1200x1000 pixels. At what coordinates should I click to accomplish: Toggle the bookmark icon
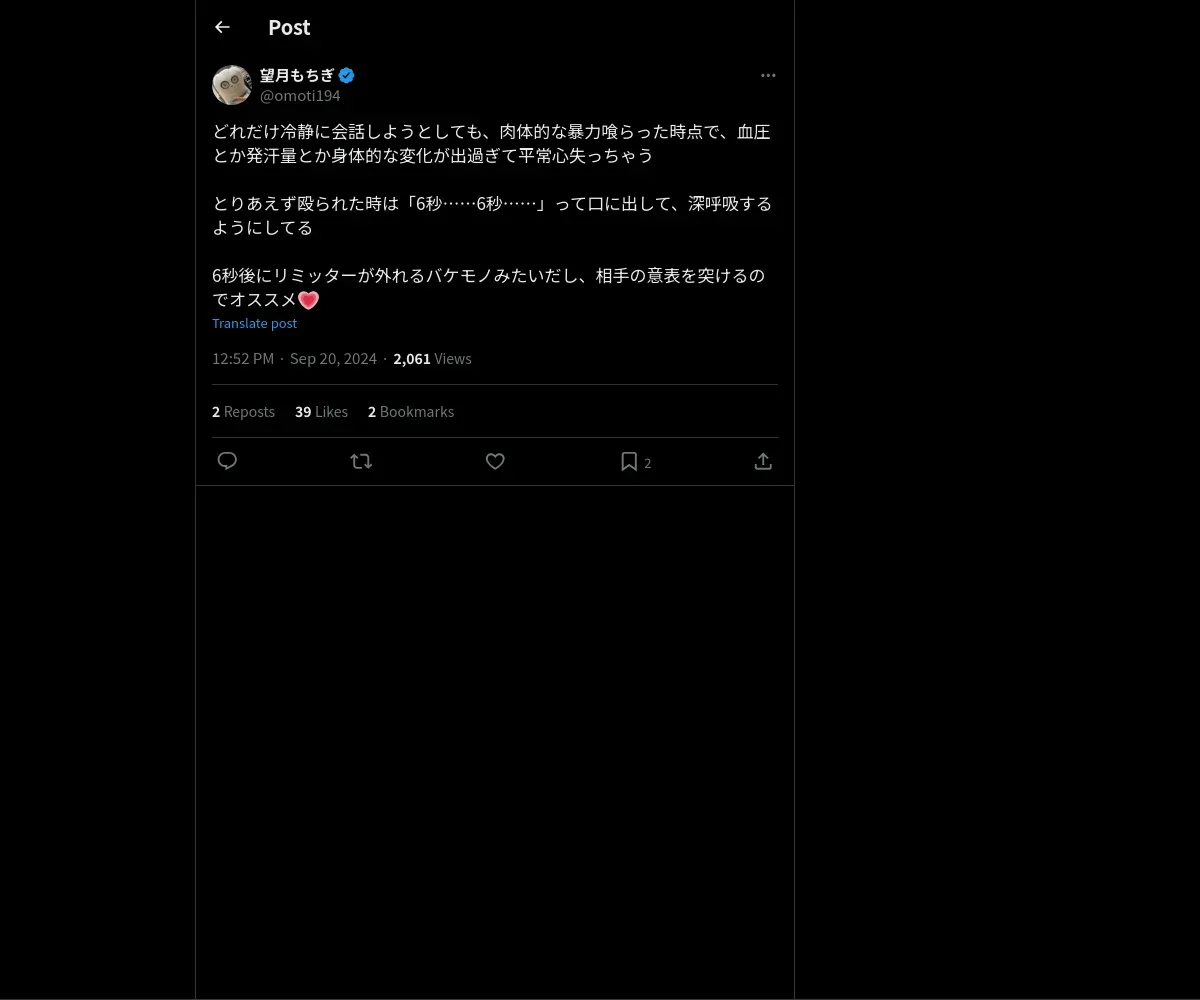coord(629,461)
